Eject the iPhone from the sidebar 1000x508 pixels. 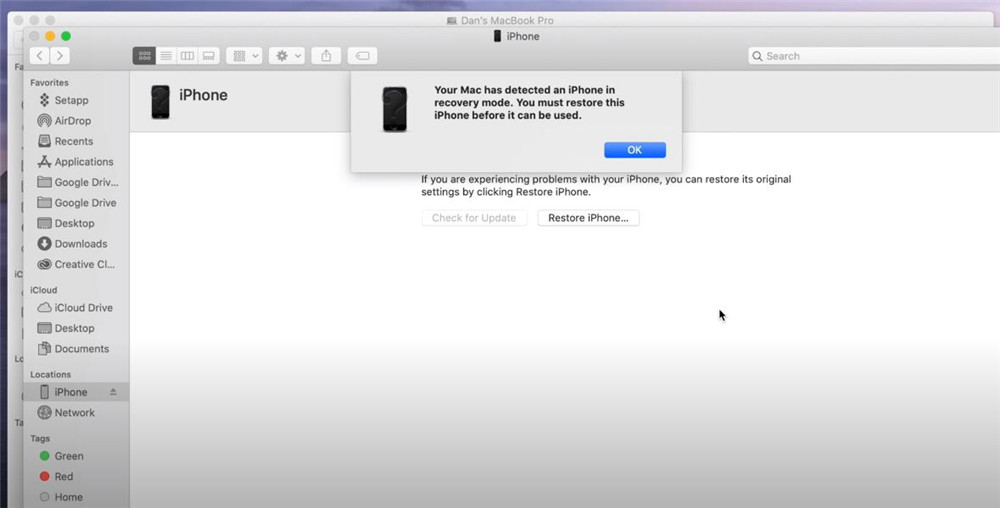pyautogui.click(x=113, y=392)
